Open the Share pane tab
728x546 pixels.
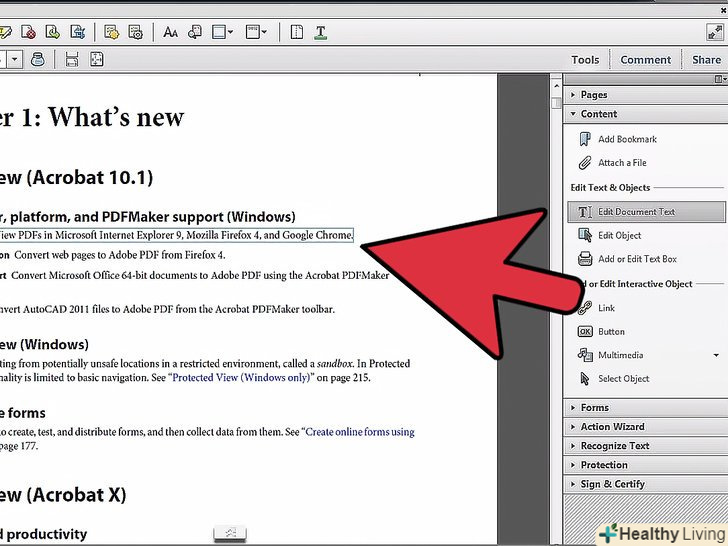(706, 59)
